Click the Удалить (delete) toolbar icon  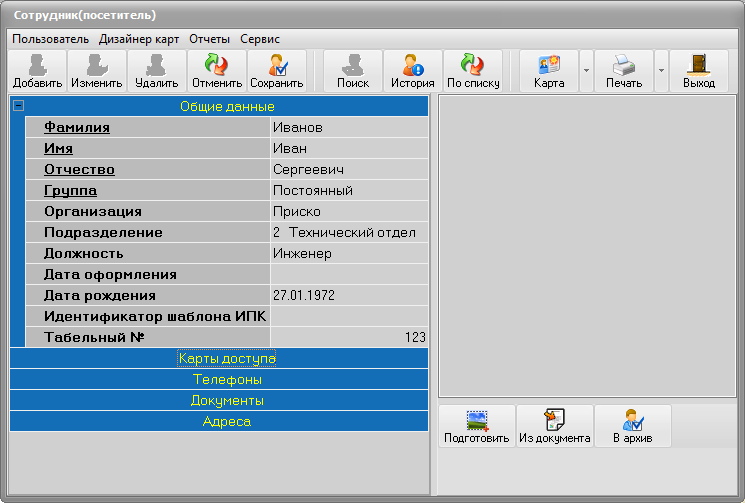(157, 71)
